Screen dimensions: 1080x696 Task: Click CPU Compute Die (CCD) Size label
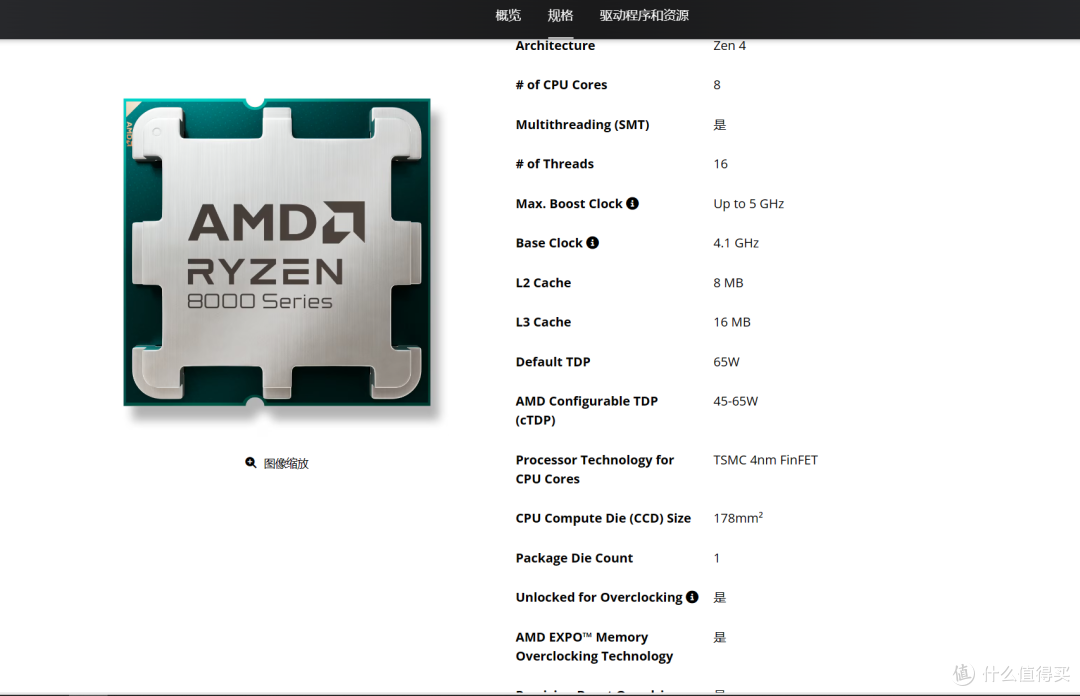click(603, 518)
